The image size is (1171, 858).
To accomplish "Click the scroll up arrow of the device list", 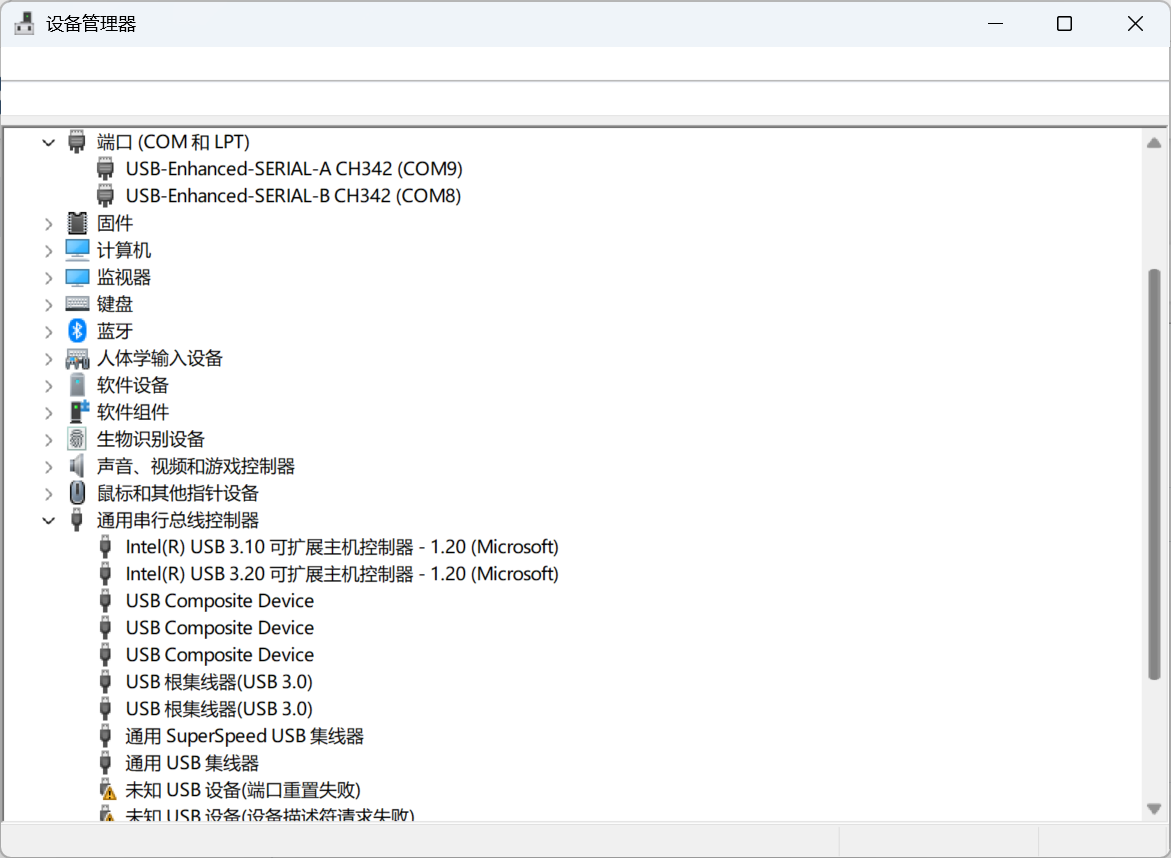I will click(1154, 143).
